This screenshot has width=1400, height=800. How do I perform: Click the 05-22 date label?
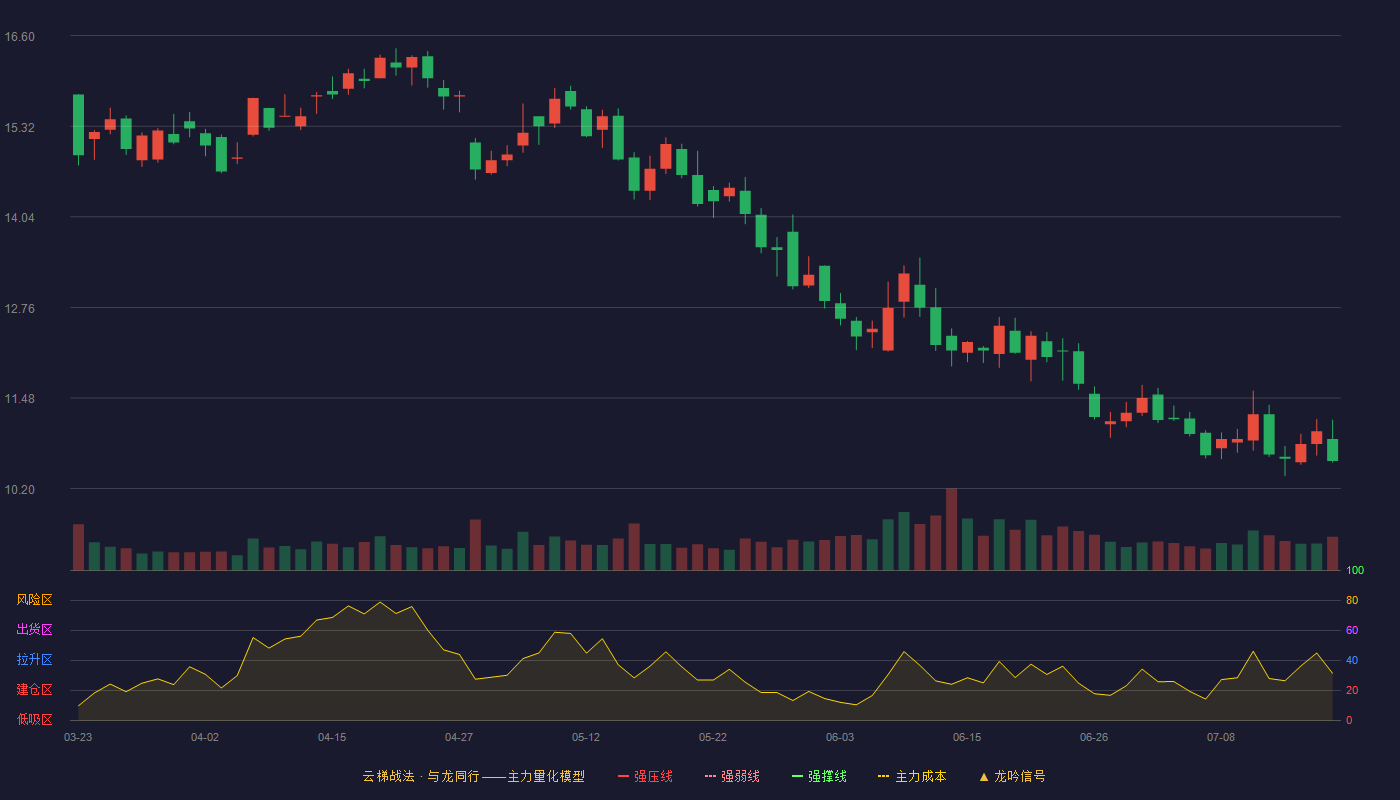pos(713,737)
